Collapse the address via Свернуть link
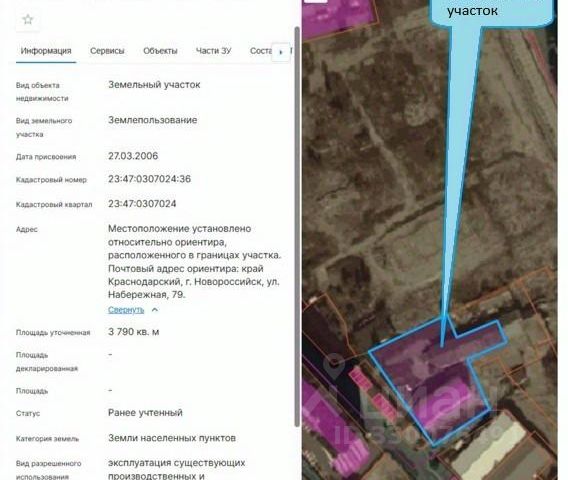Screen dimensions: 568x480 point(126,310)
